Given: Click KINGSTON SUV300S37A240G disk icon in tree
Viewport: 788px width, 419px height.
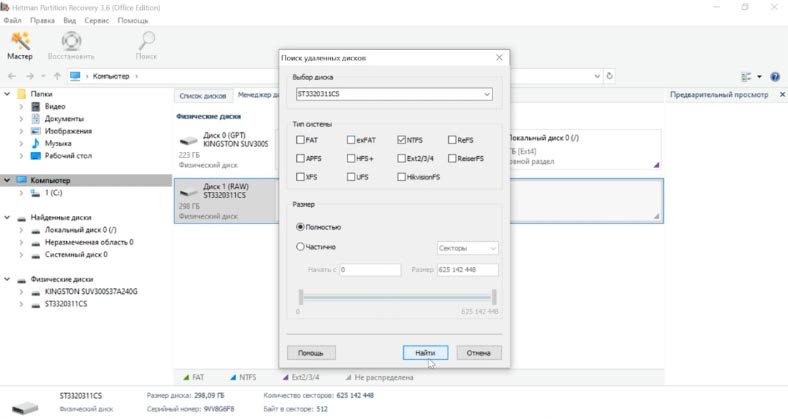Looking at the screenshot, I should [35, 292].
